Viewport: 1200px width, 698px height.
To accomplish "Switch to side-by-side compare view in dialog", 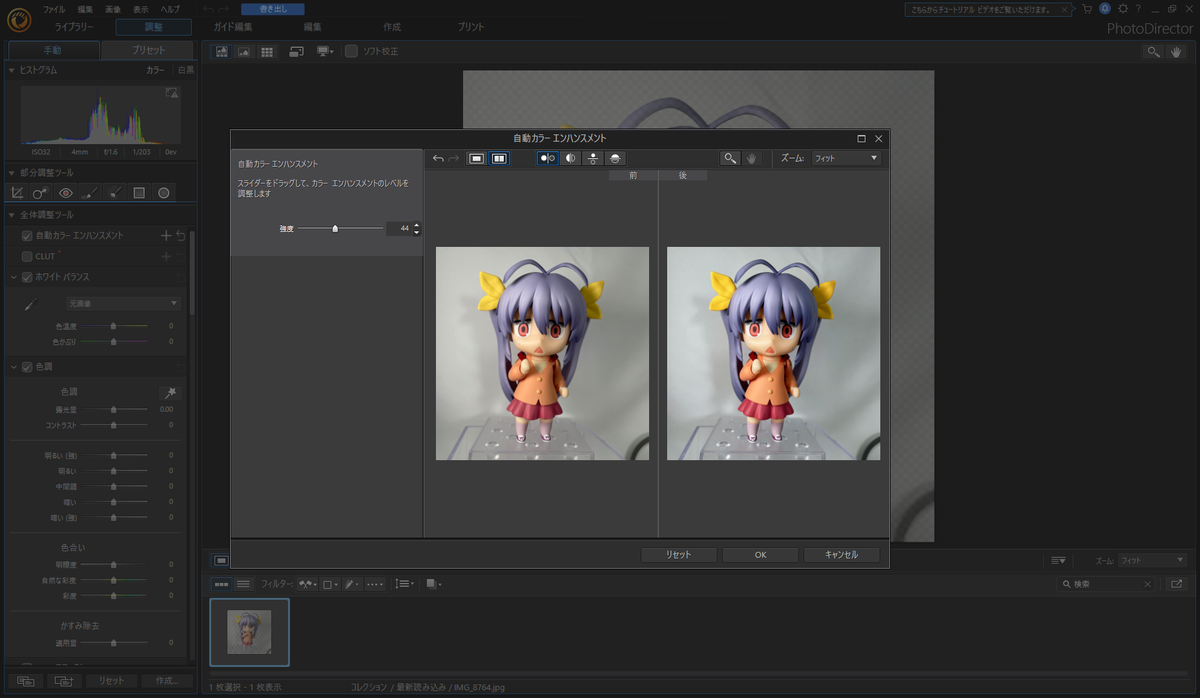I will (x=499, y=158).
